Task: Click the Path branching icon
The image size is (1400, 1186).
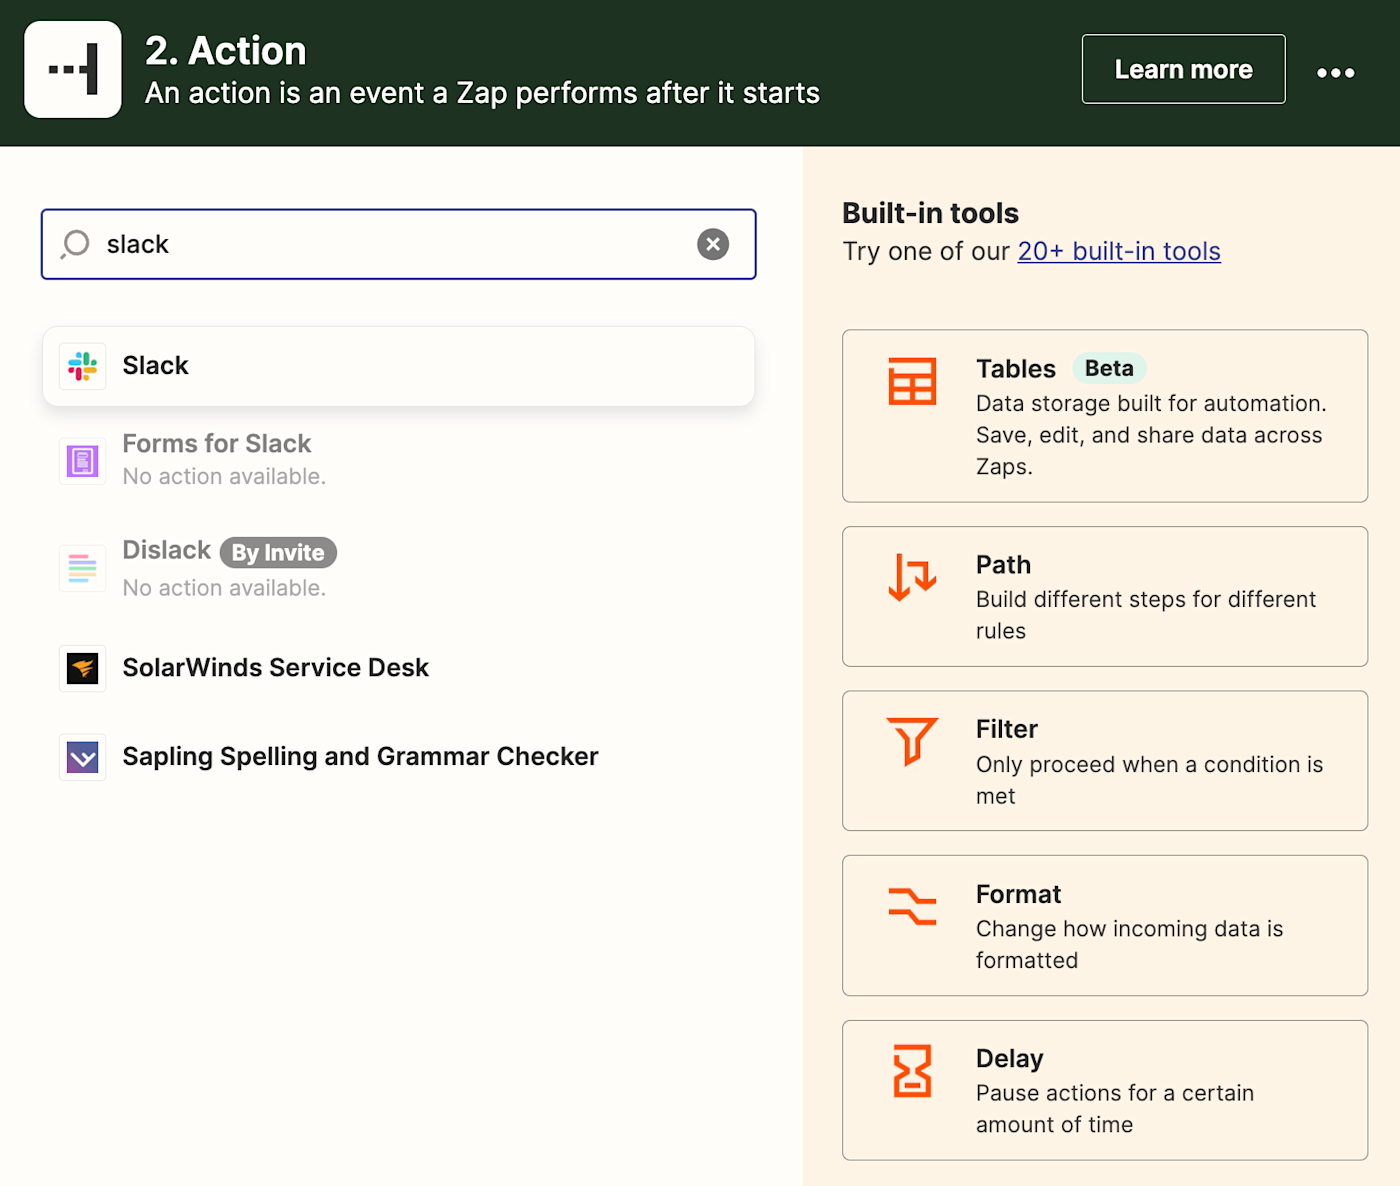Action: pyautogui.click(x=912, y=577)
